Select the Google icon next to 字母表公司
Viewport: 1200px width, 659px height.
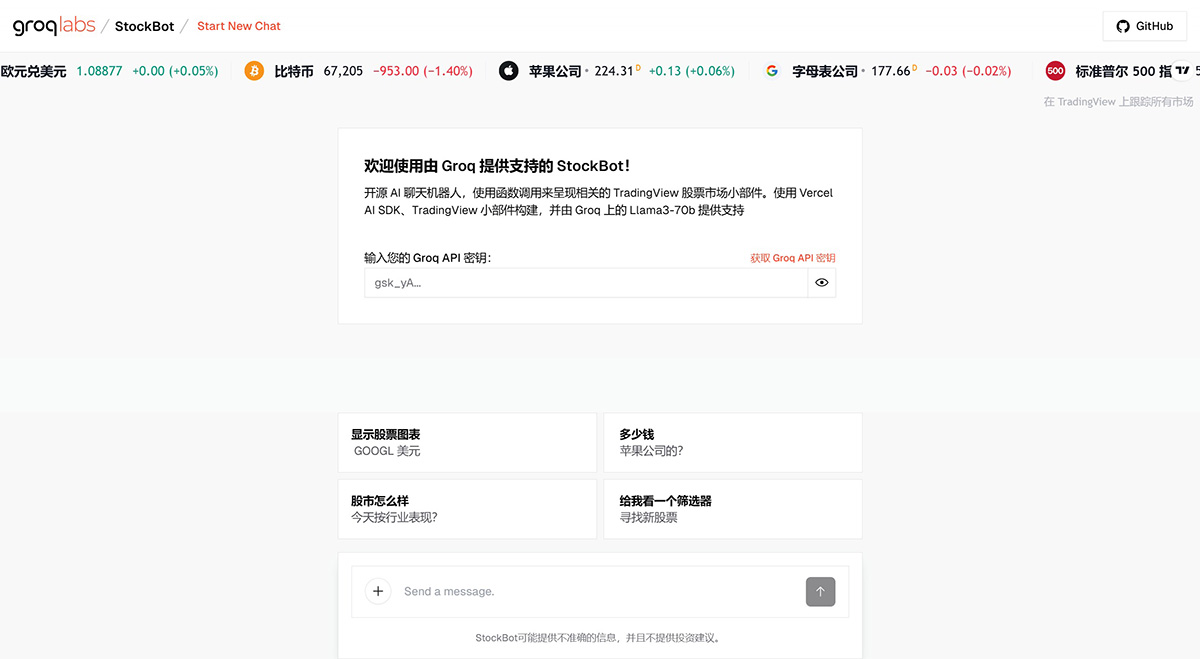pos(771,71)
